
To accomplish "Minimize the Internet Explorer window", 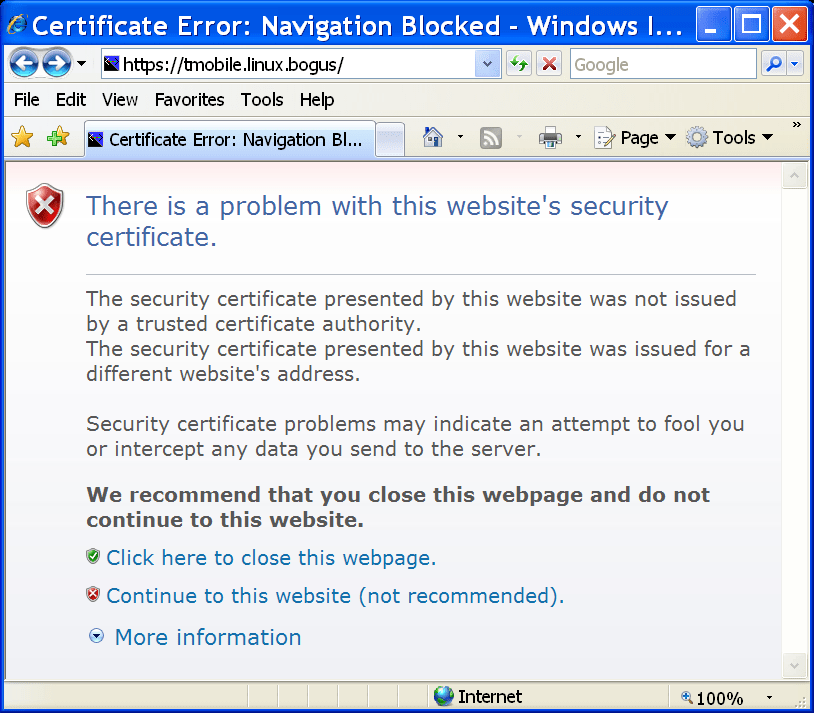I will [x=713, y=24].
